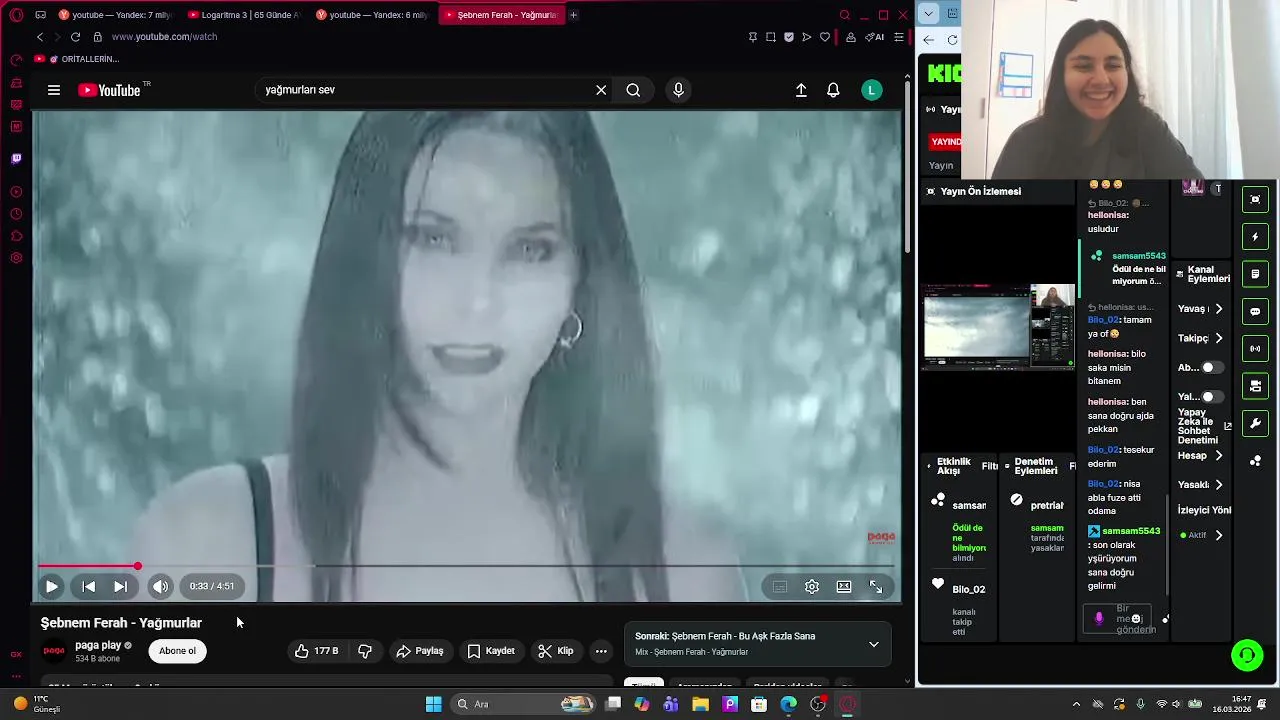Select the Şebnem Ferah - Yağmurlar tab
The image size is (1280, 720).
(x=500, y=15)
